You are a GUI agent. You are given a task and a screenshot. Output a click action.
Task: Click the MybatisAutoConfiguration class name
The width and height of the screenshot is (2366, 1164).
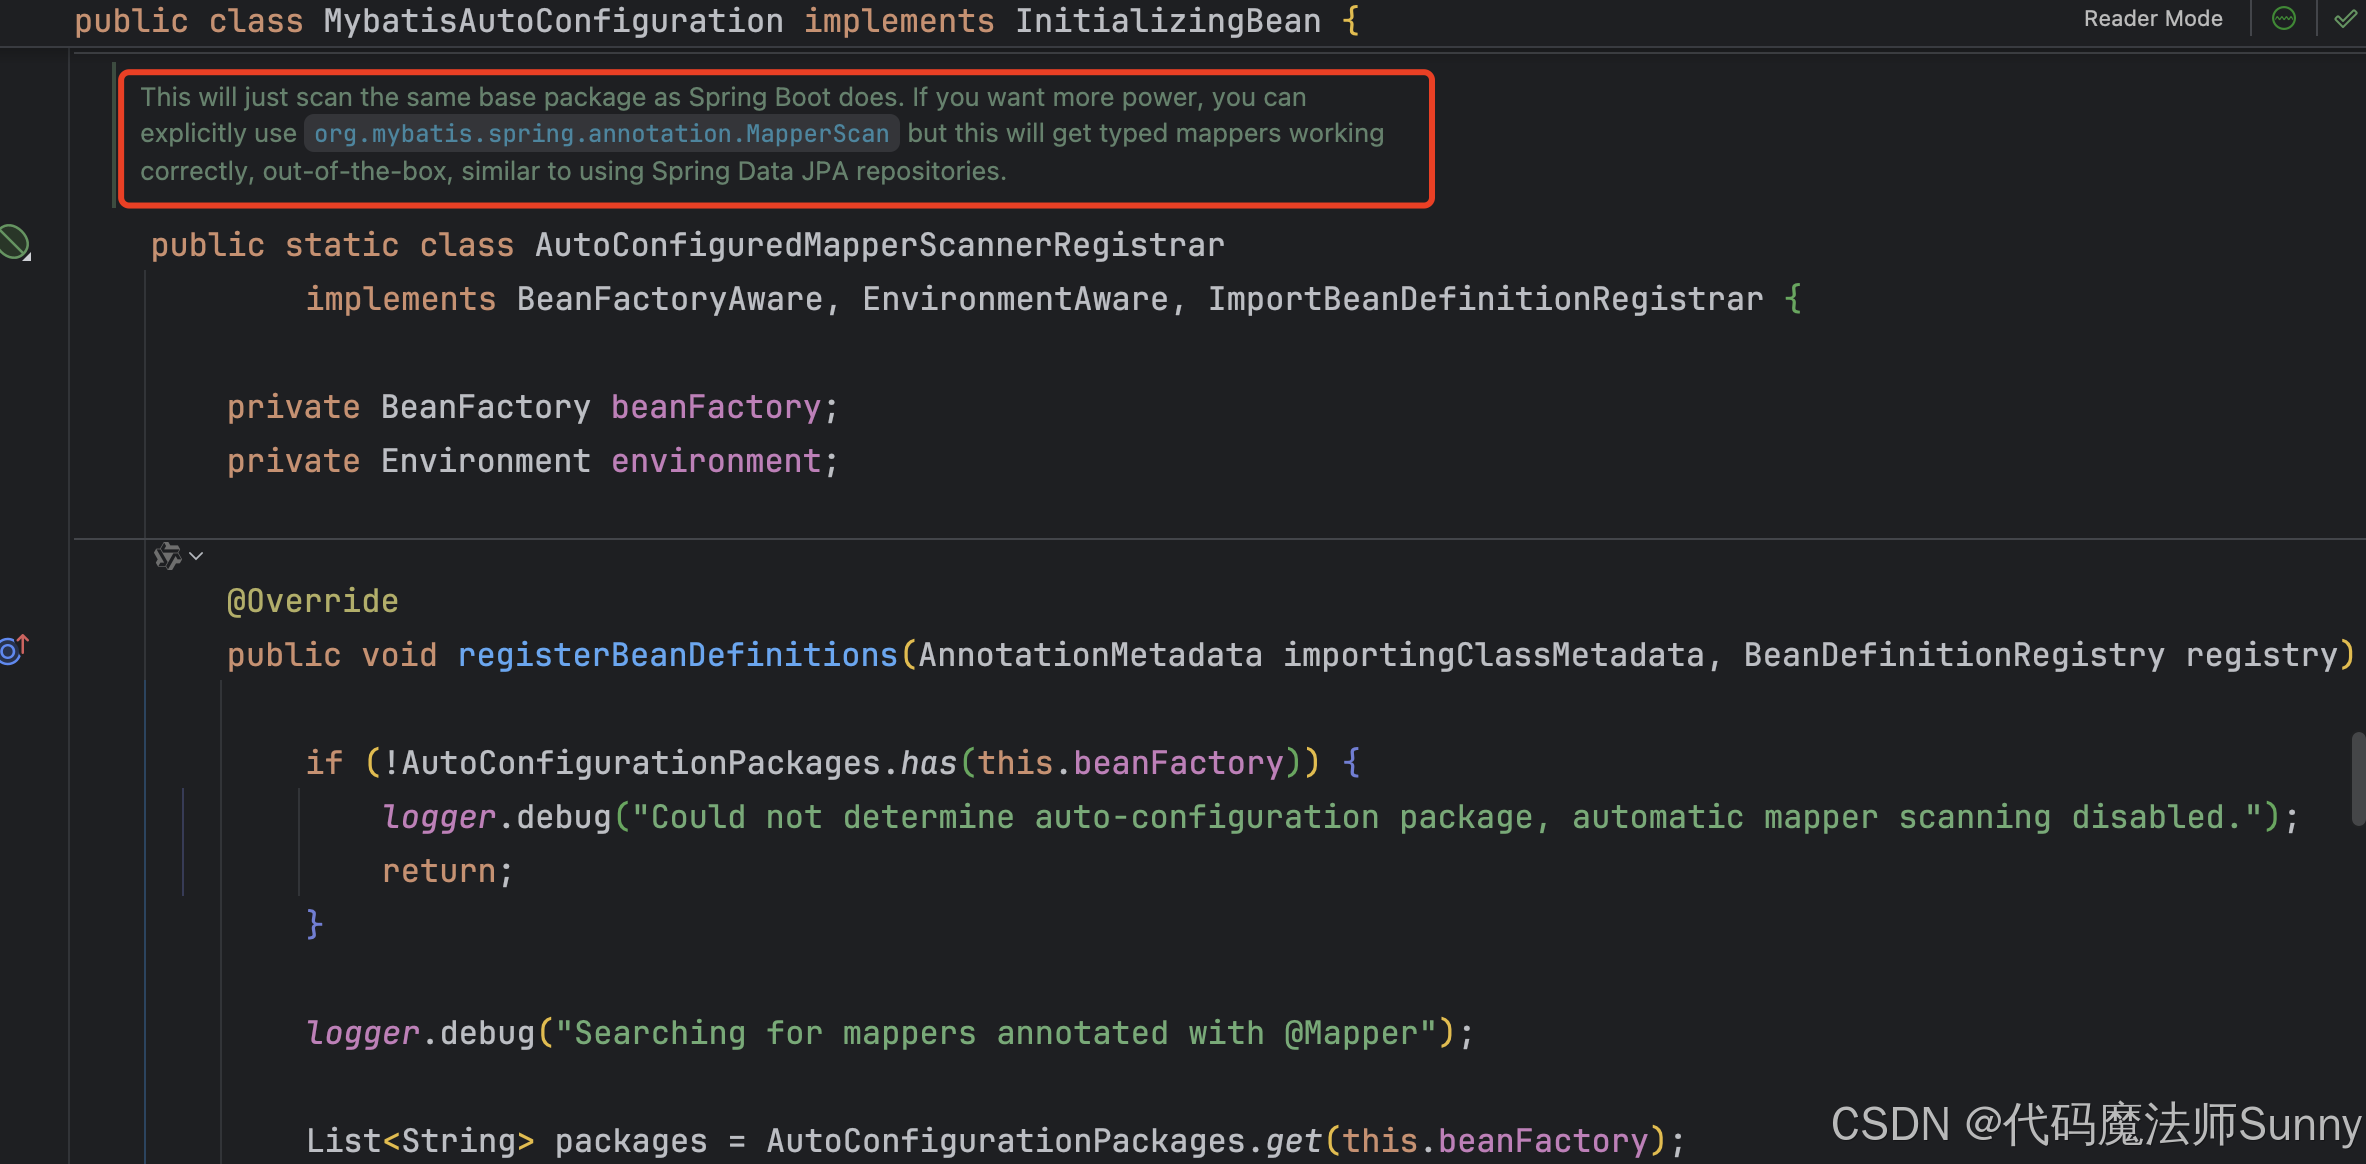click(553, 21)
